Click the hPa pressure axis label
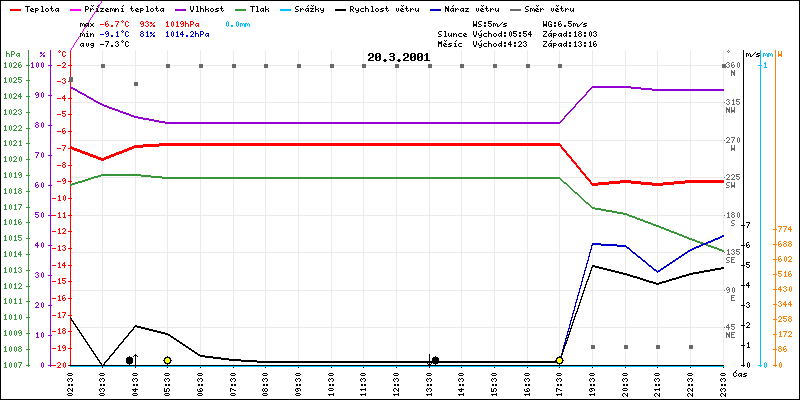Screen dimensions: 800x400 click(12, 53)
